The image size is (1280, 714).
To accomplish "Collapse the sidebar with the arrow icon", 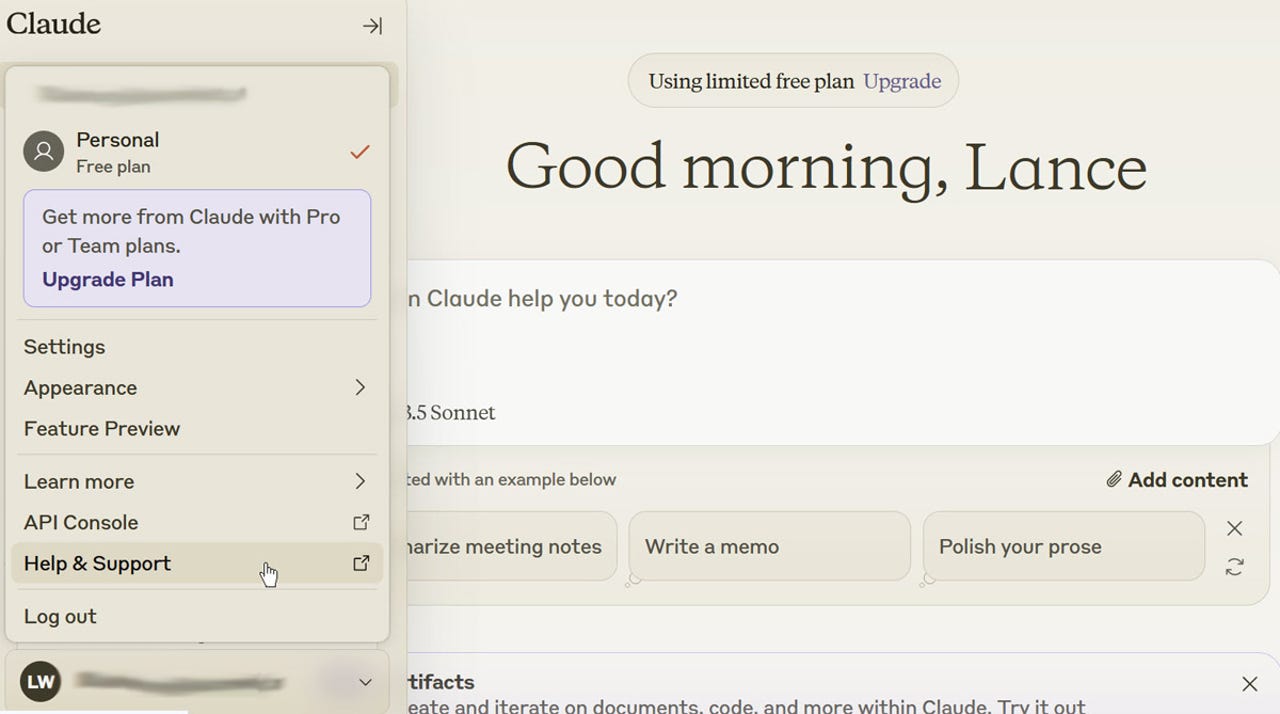I will click(372, 26).
